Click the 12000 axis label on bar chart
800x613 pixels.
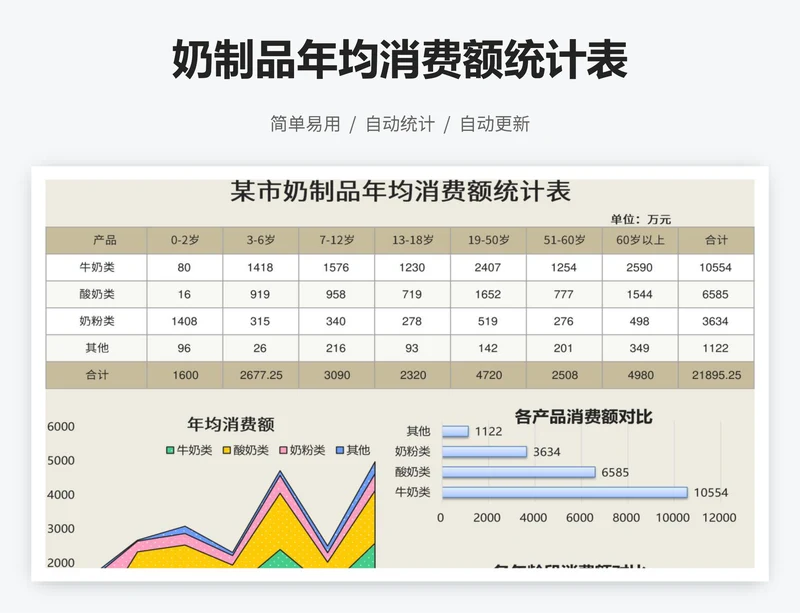[719, 518]
